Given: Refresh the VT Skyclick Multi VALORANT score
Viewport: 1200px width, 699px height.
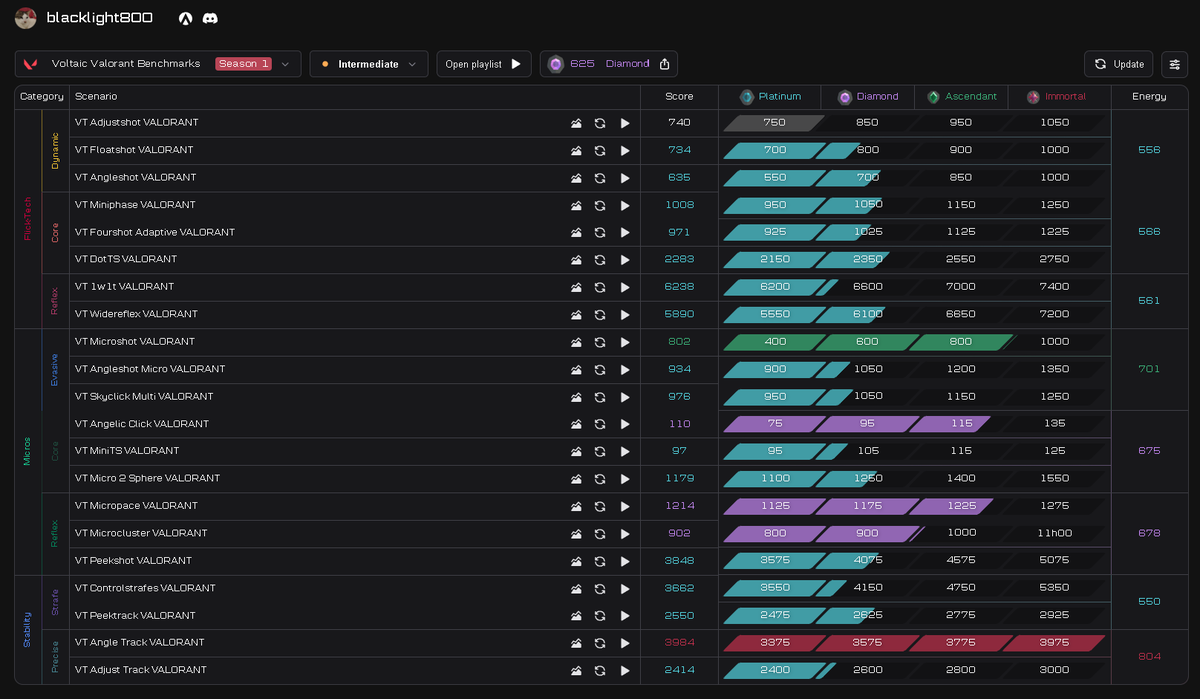Looking at the screenshot, I should click(600, 397).
